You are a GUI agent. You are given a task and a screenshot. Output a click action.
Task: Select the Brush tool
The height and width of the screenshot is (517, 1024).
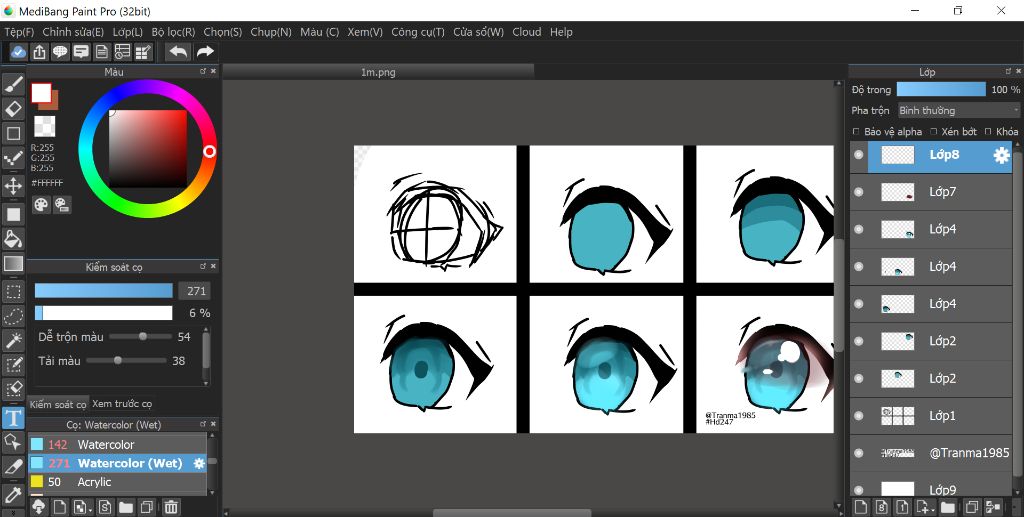click(13, 84)
